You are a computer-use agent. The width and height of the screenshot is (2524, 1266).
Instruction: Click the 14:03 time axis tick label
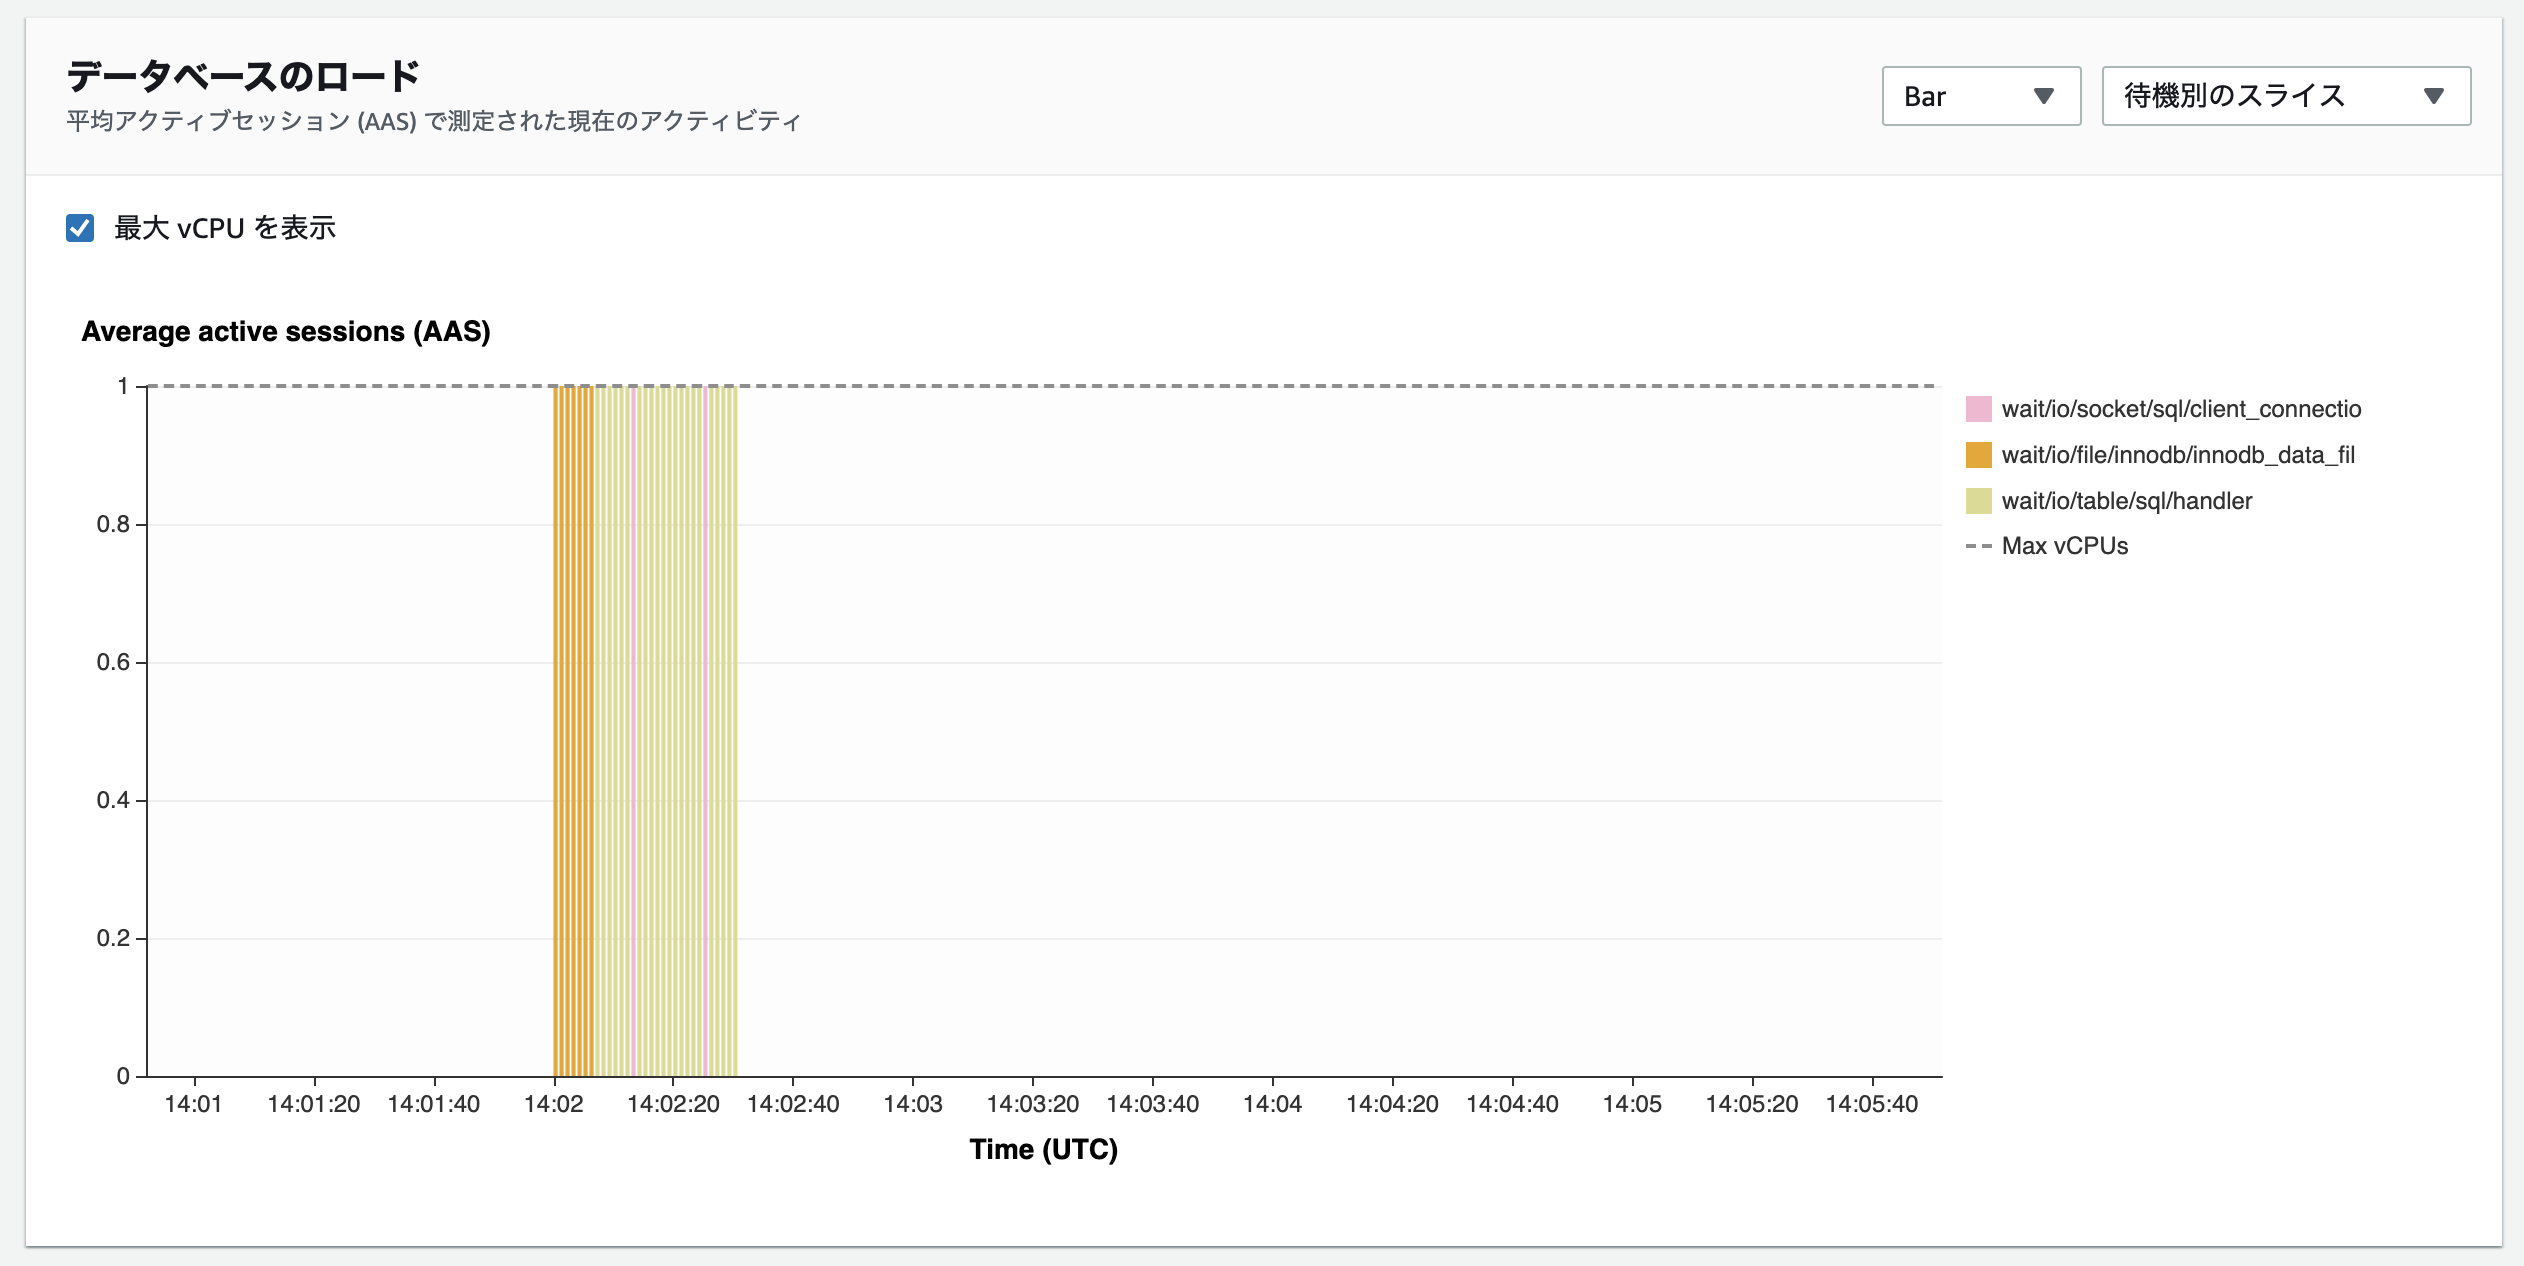[x=912, y=1104]
